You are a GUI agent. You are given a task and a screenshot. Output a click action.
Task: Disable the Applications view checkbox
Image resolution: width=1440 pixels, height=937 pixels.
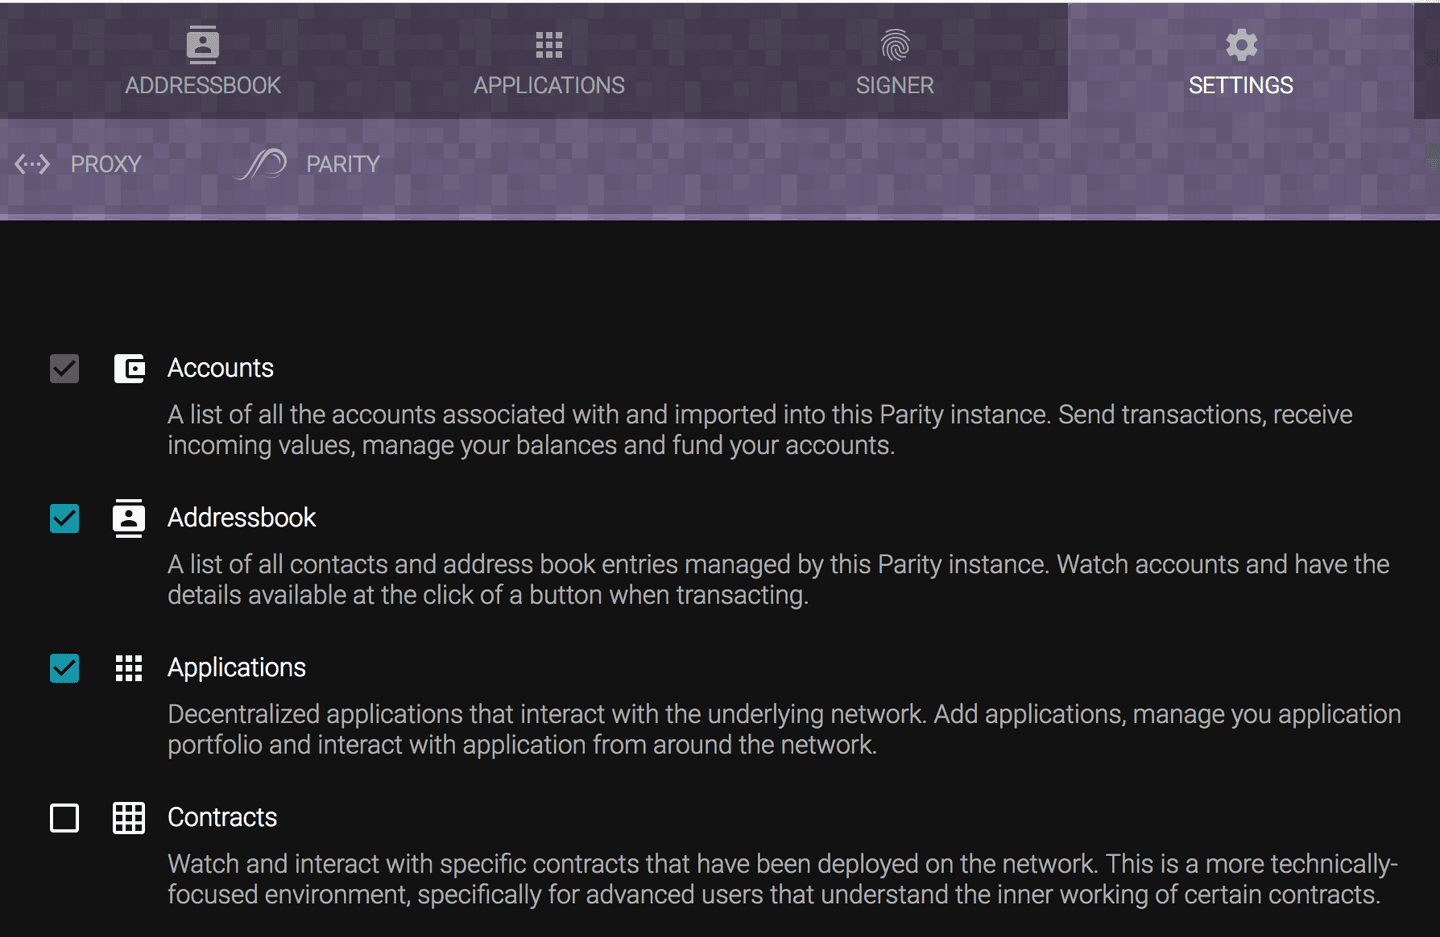(x=65, y=668)
